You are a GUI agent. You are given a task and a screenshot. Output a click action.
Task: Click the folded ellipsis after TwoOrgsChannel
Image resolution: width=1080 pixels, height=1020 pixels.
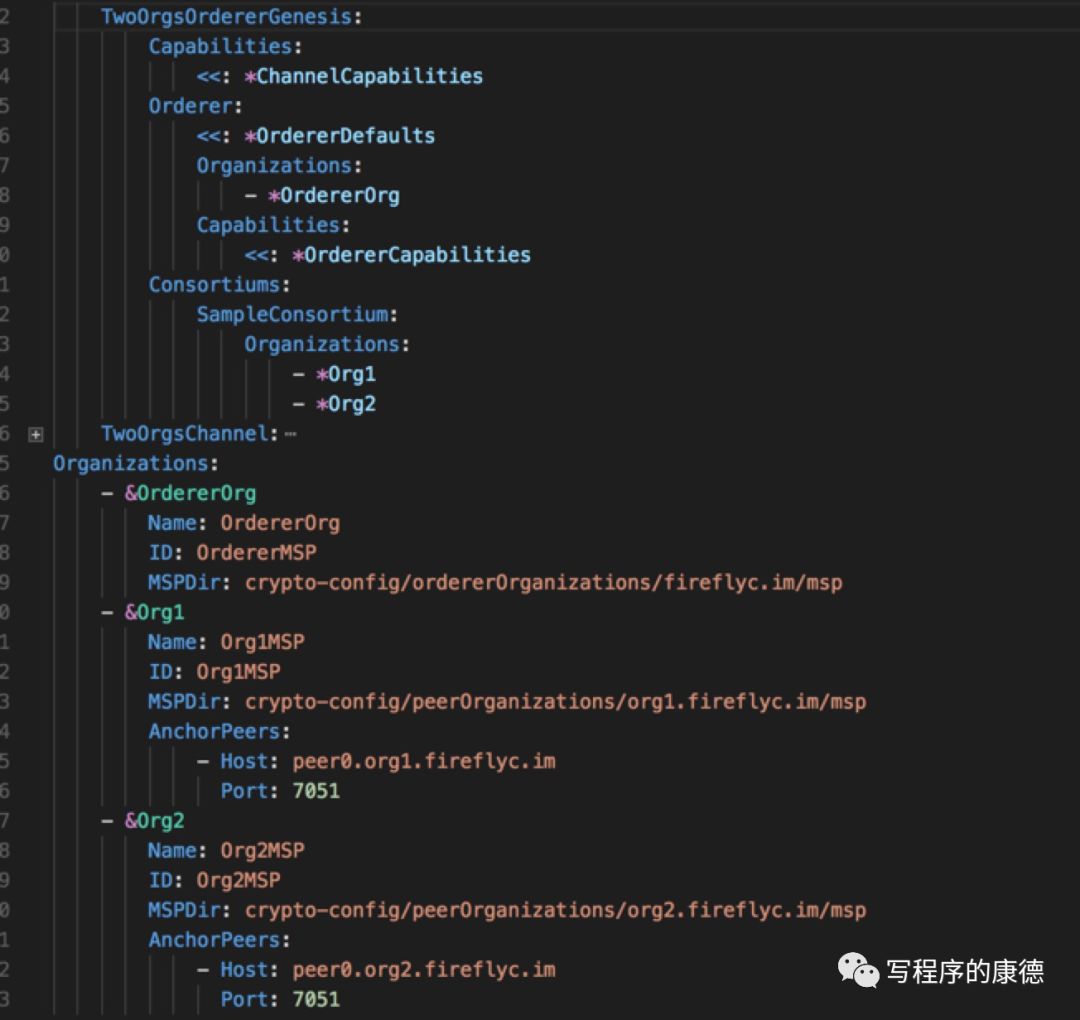pos(290,434)
